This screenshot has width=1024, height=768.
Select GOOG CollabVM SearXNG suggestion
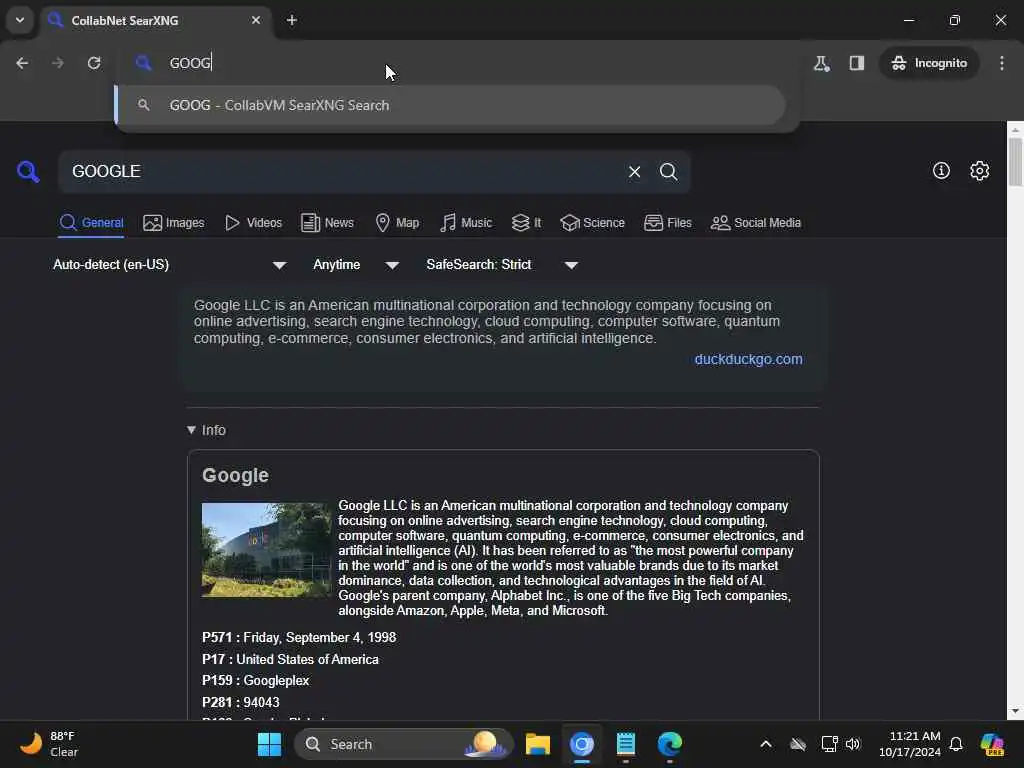(451, 105)
